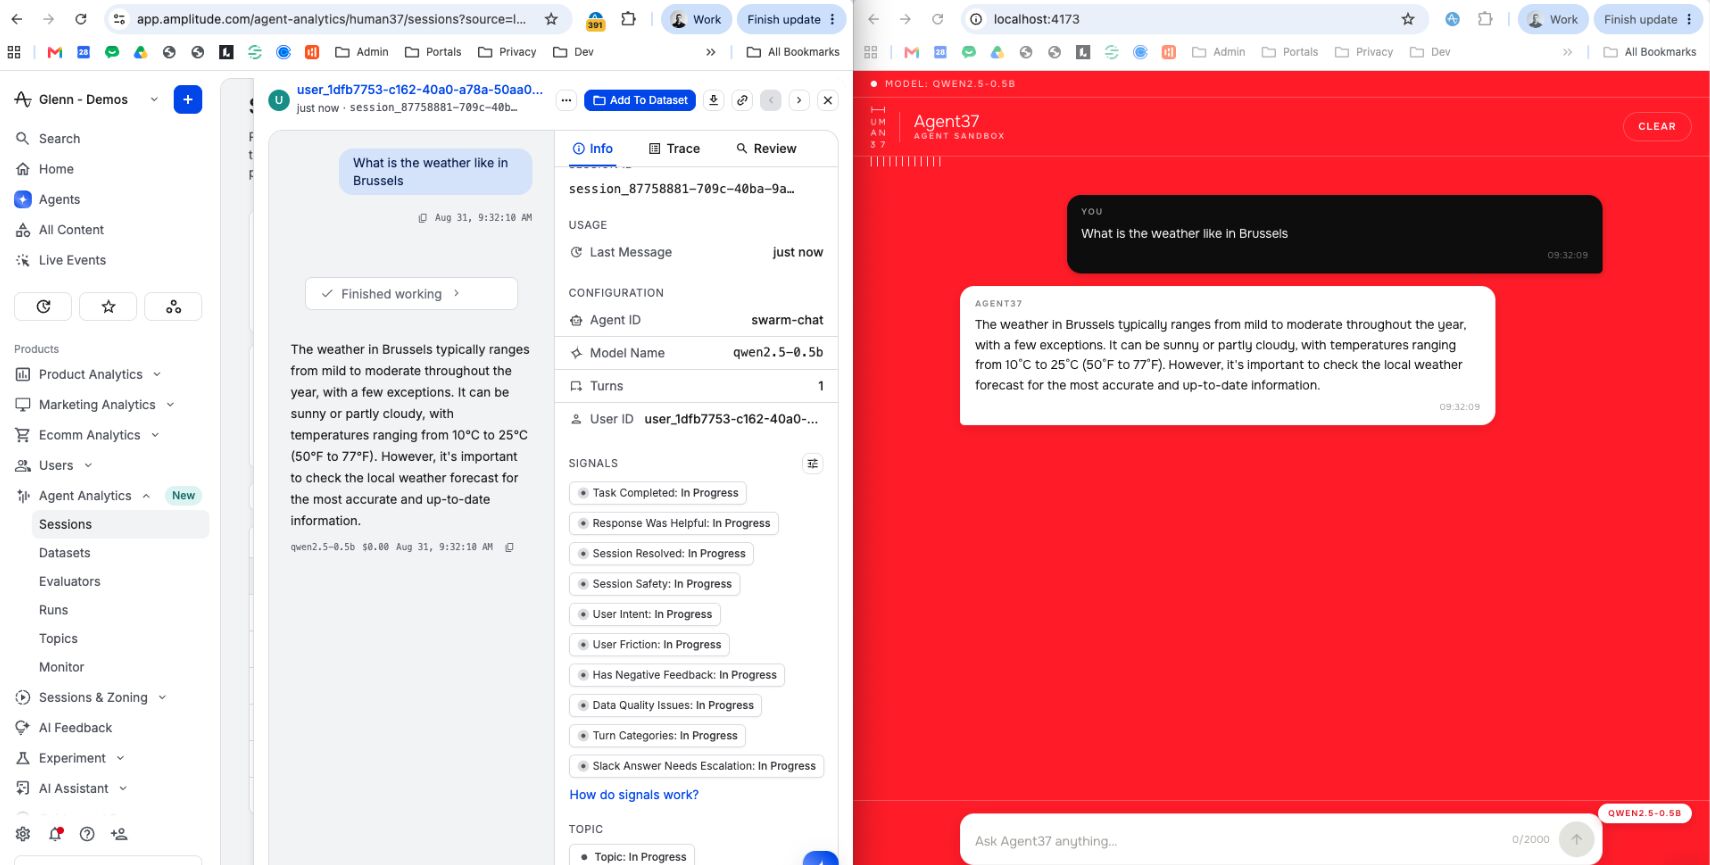Open Google Drive bookmark in the left browser
The height and width of the screenshot is (865, 1710).
(x=140, y=52)
